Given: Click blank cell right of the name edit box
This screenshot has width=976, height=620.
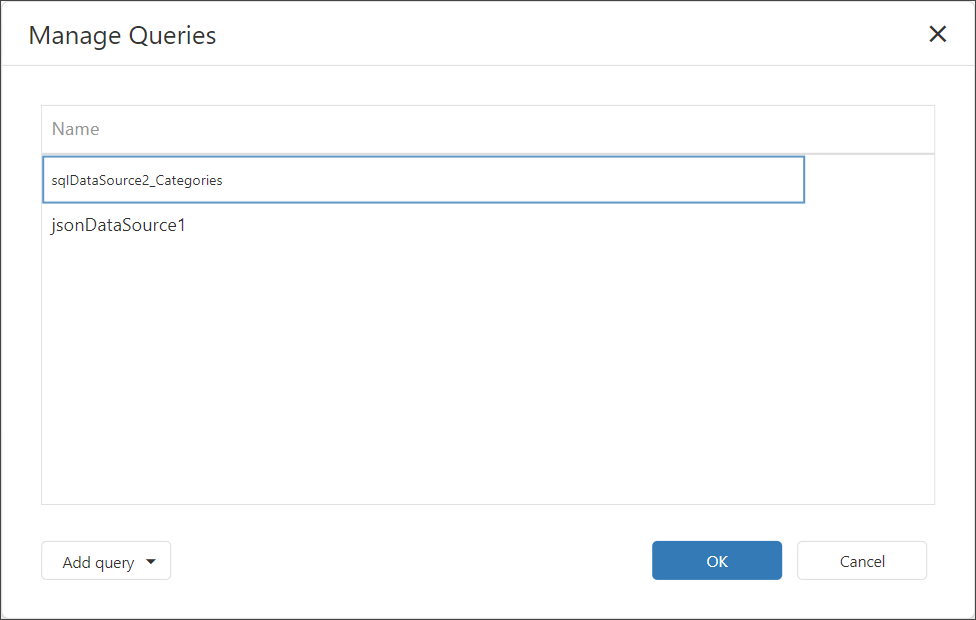Looking at the screenshot, I should (x=868, y=180).
